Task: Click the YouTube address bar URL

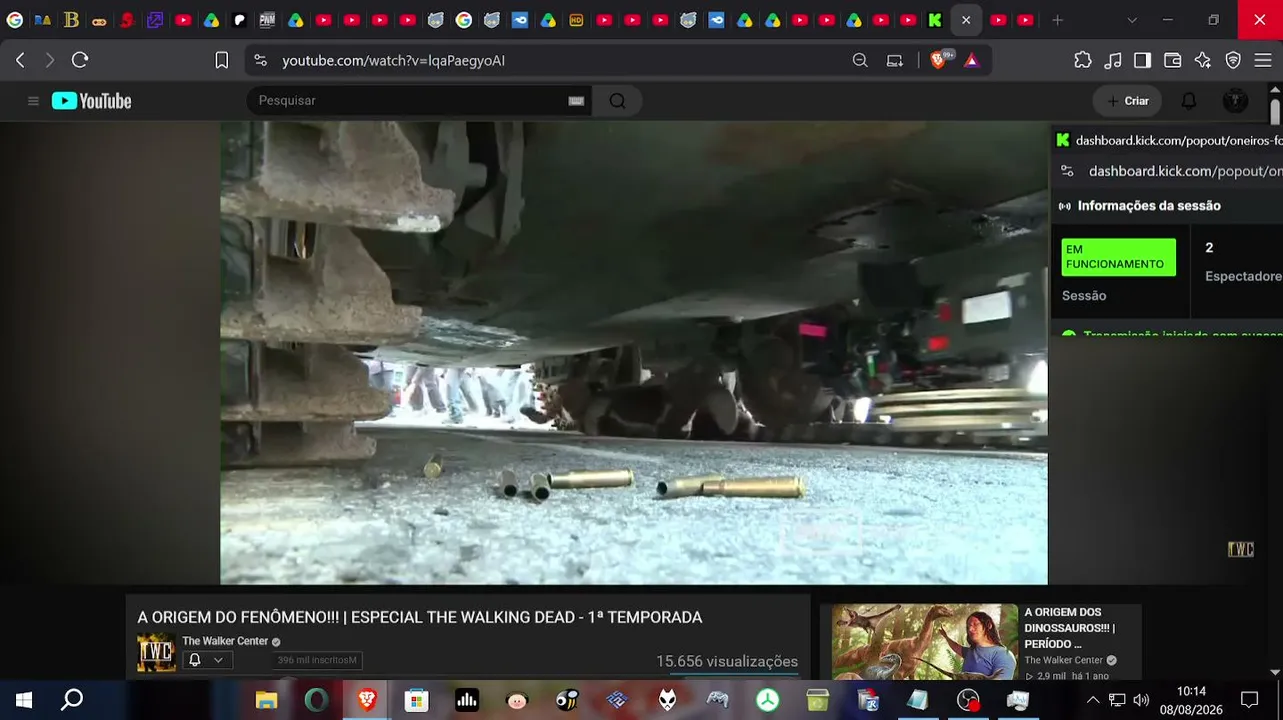Action: [393, 61]
